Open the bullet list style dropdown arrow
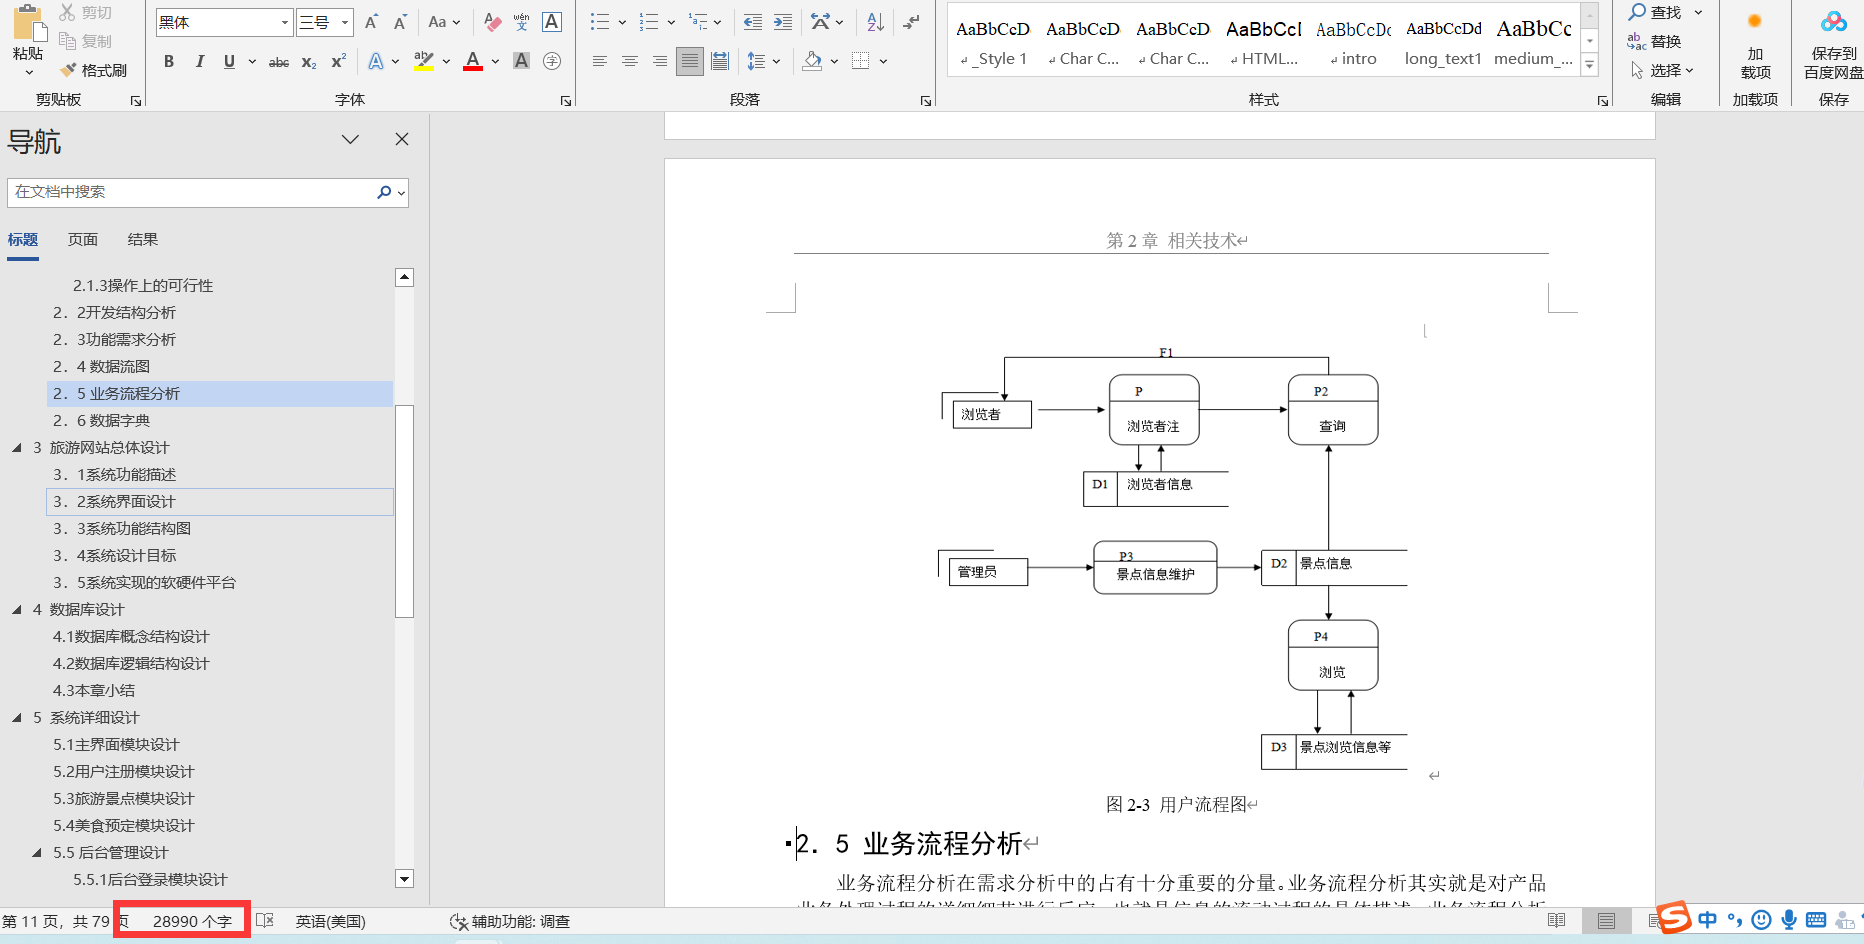 coord(621,22)
